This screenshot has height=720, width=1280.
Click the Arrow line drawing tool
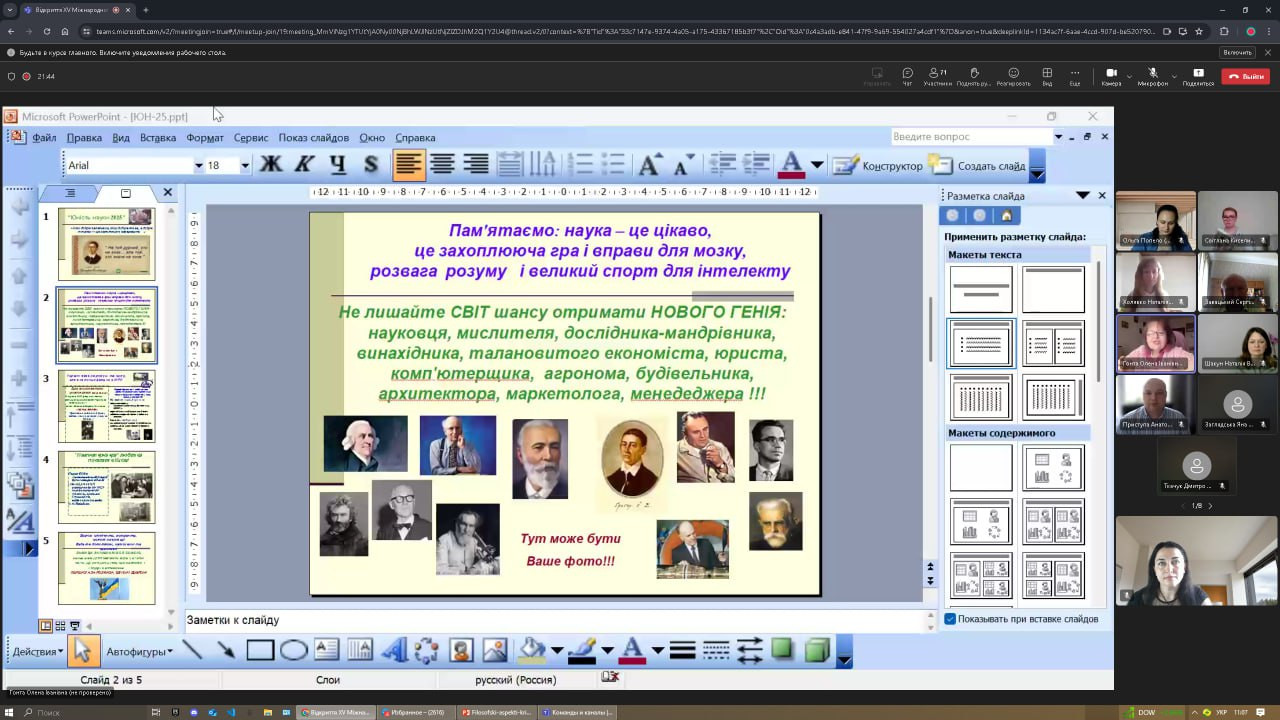tap(226, 651)
